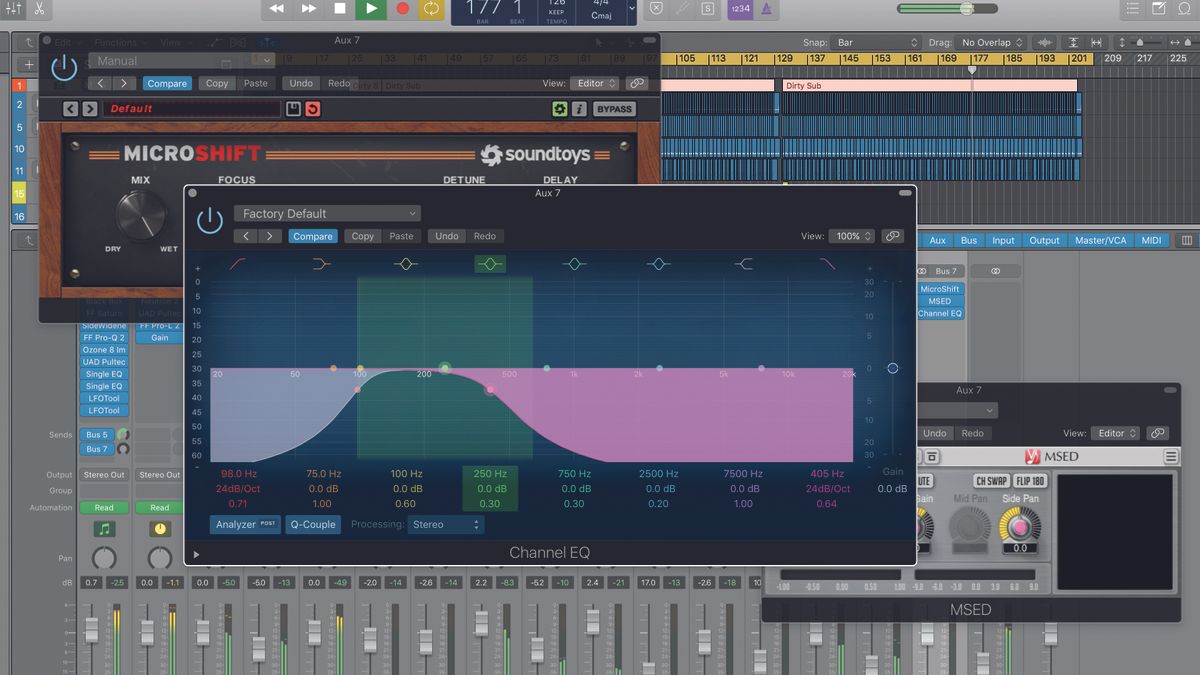The image size is (1200, 675).
Task: Click the link chain icon beside the View selector
Action: pyautogui.click(x=893, y=236)
